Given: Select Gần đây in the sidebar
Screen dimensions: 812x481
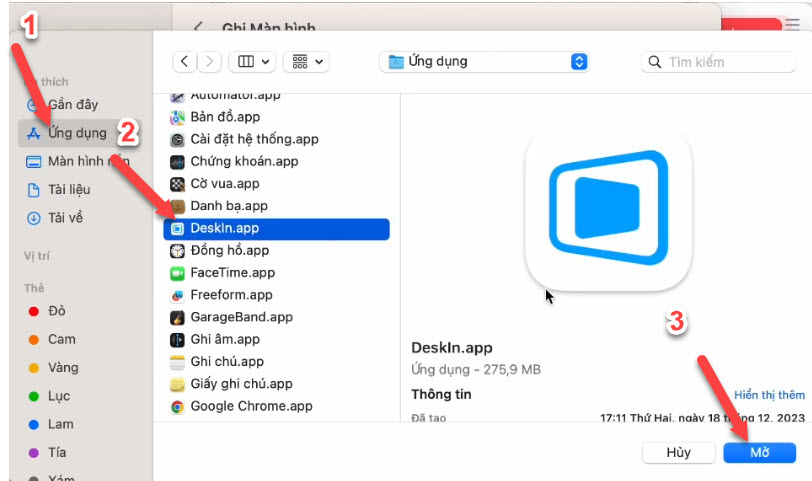Looking at the screenshot, I should point(79,105).
